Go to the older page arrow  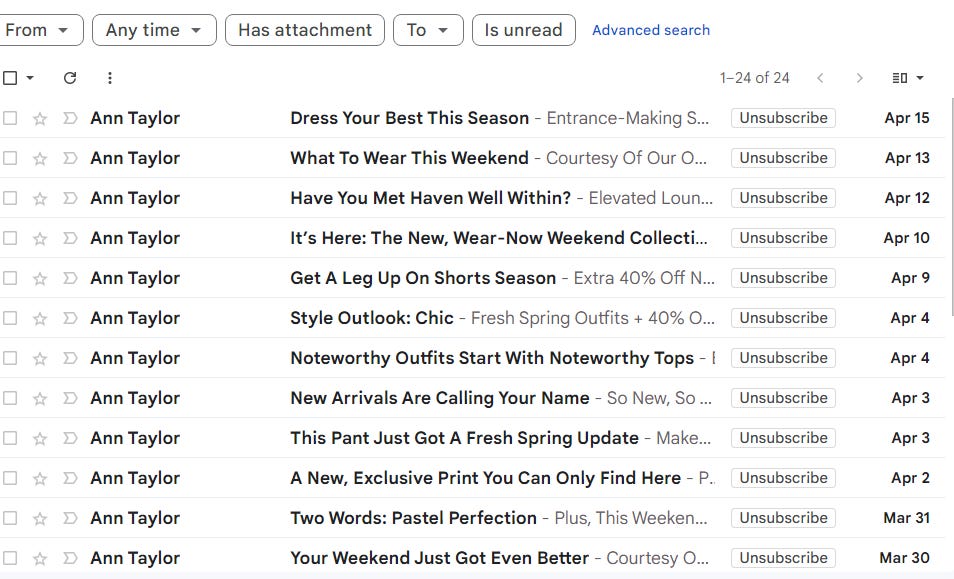[x=859, y=78]
